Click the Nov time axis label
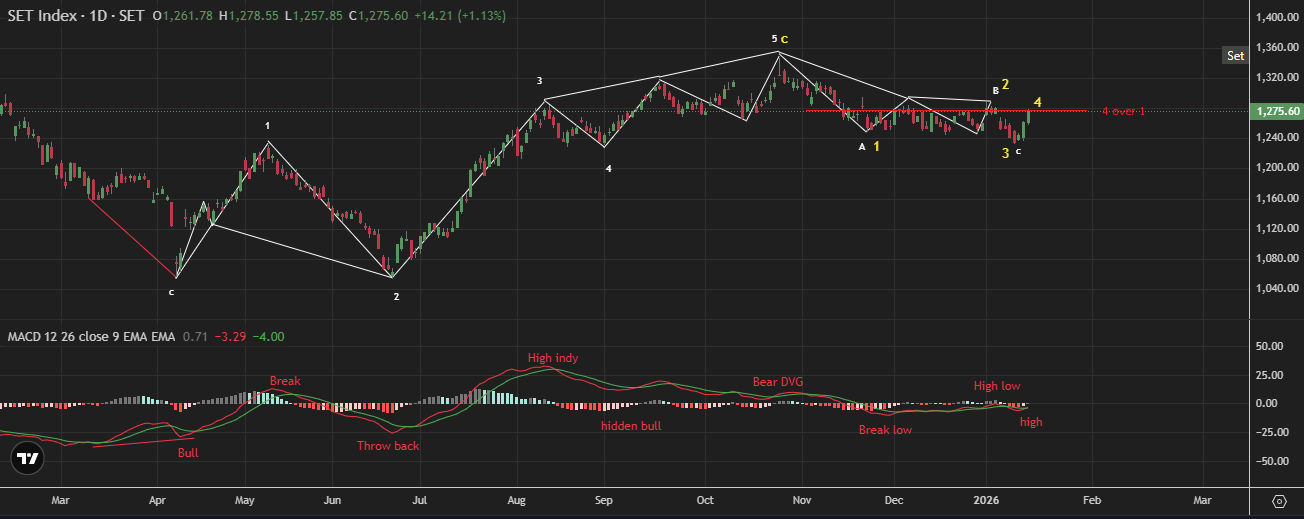Image resolution: width=1304 pixels, height=519 pixels. (x=800, y=499)
